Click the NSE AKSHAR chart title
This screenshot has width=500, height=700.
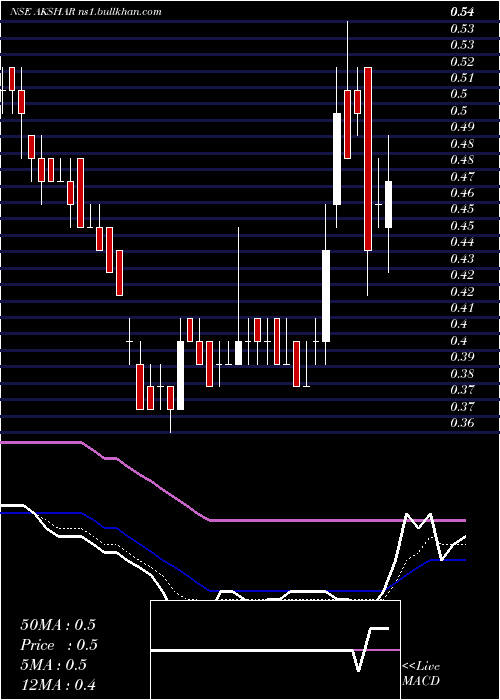[86, 12]
